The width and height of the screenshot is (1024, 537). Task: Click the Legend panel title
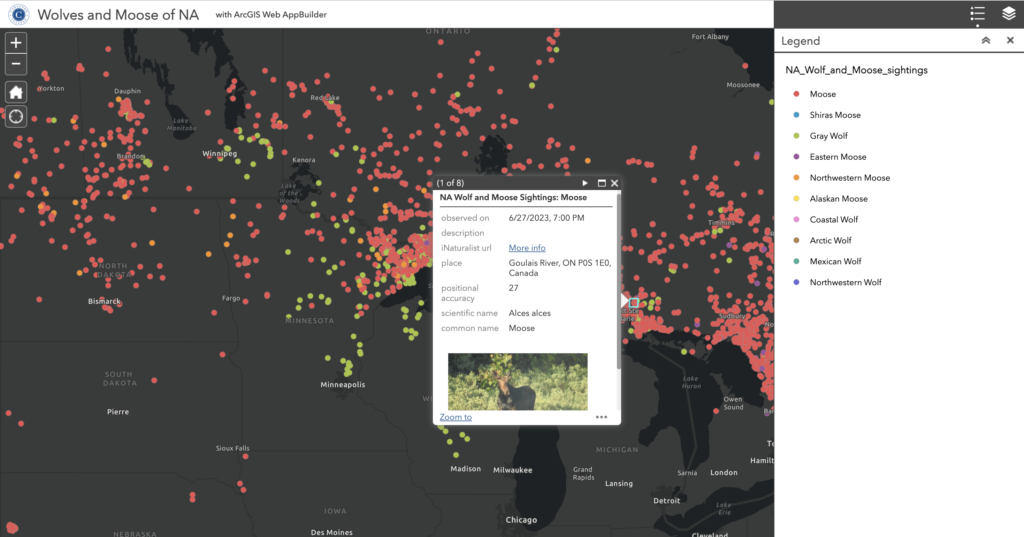[x=800, y=41]
